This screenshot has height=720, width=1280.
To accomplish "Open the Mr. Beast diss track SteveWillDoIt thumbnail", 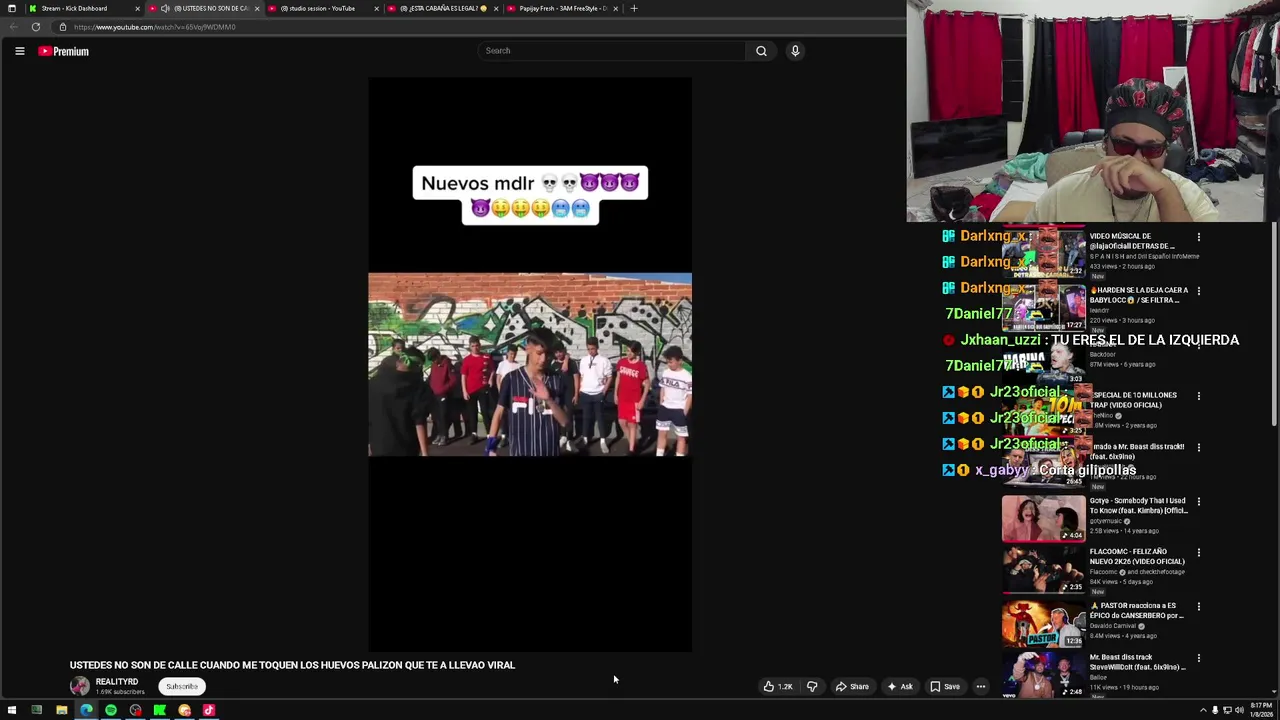I will point(1043,675).
